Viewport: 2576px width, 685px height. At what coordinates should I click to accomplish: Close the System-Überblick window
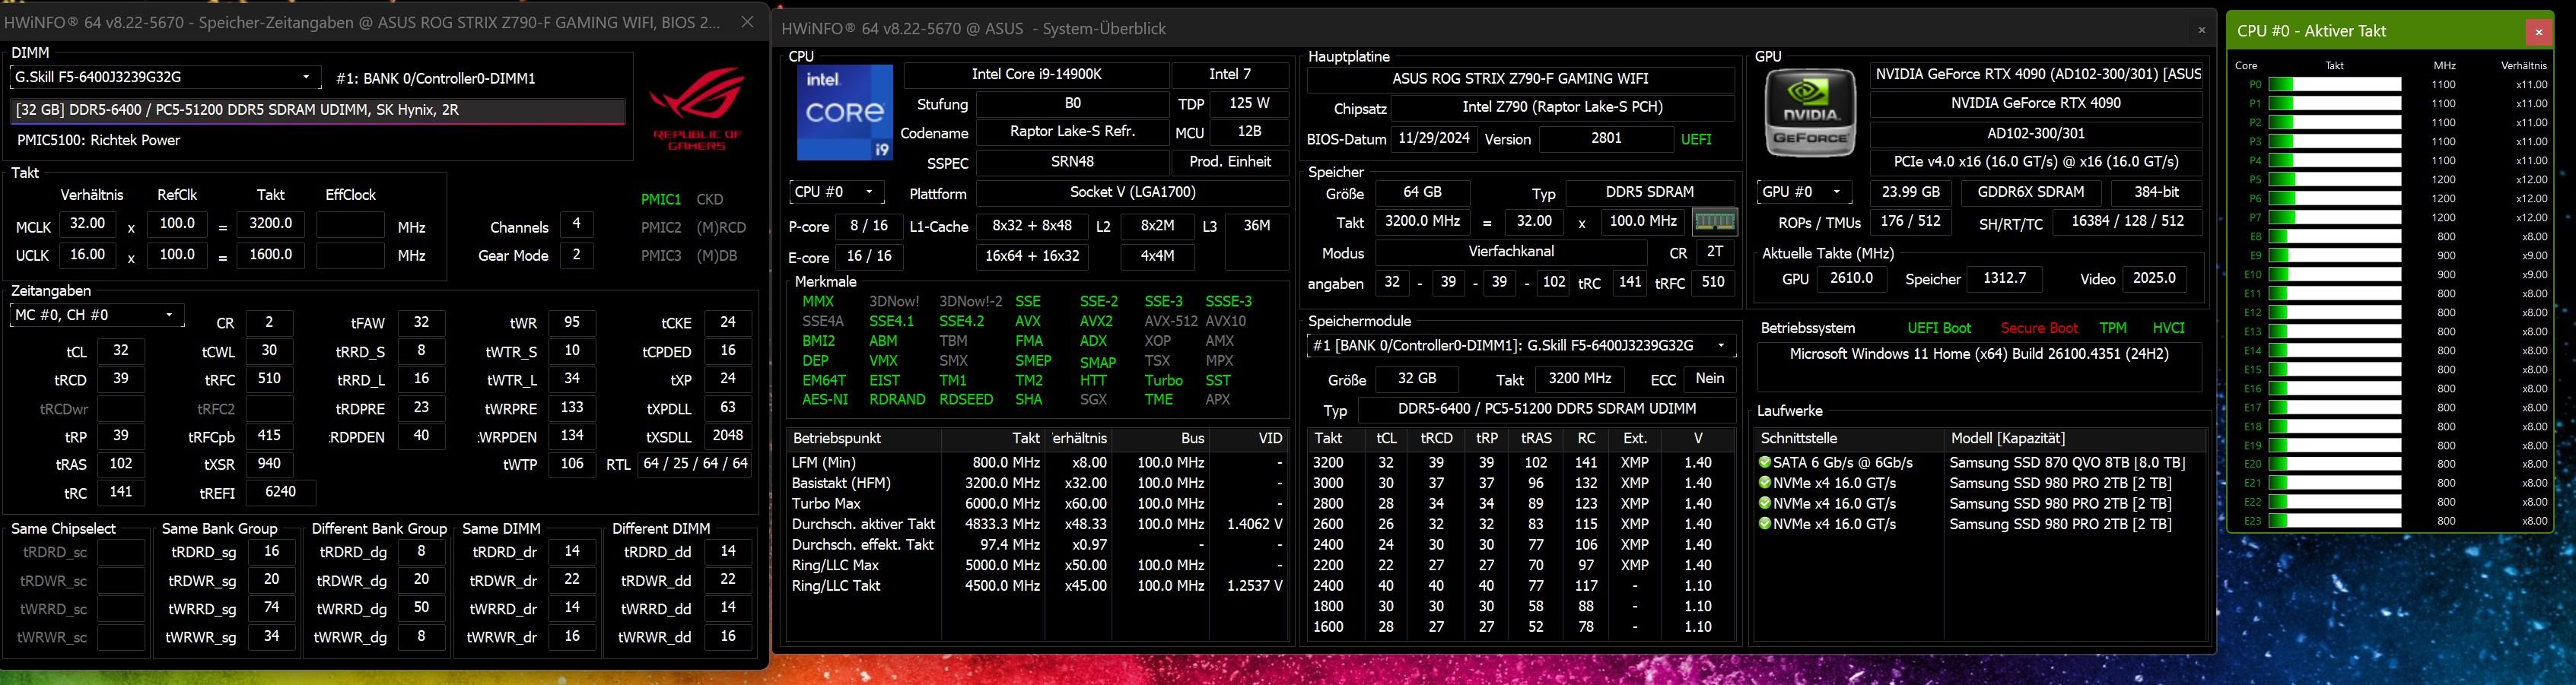[2201, 30]
